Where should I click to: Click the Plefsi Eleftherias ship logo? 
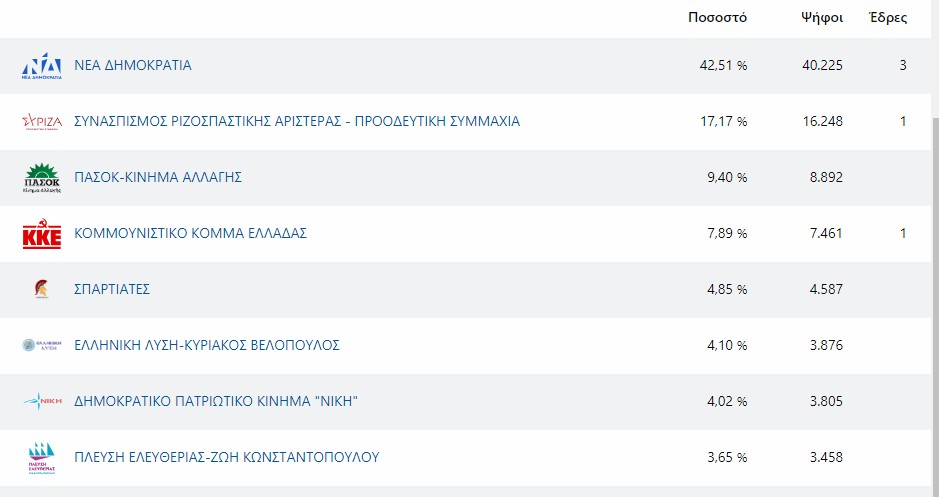click(42, 458)
